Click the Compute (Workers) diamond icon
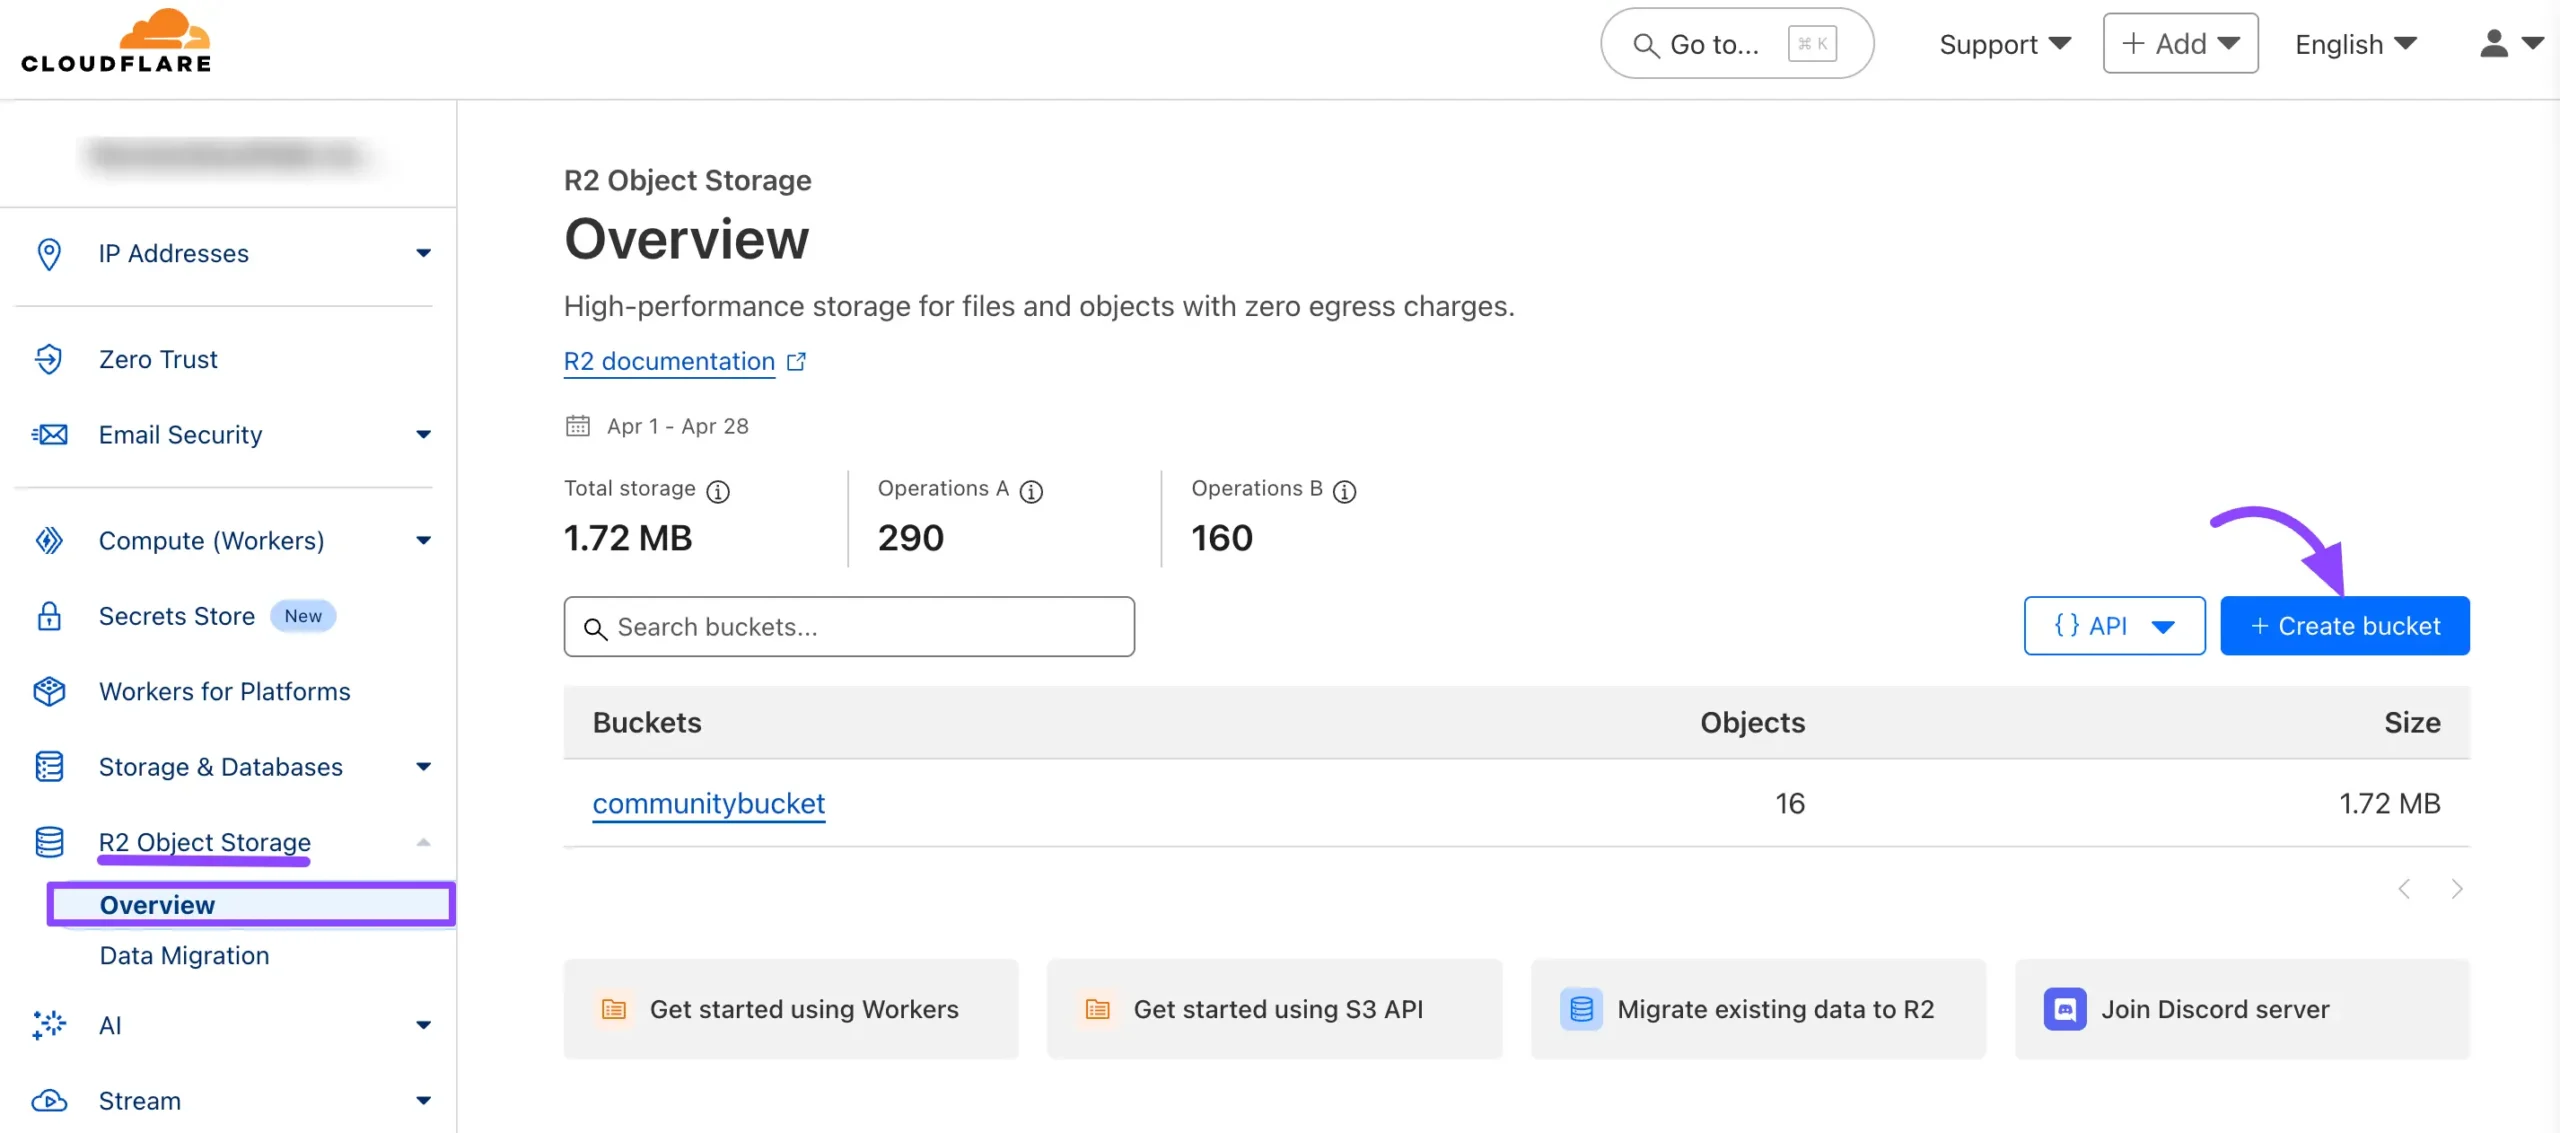2560x1133 pixels. (49, 541)
